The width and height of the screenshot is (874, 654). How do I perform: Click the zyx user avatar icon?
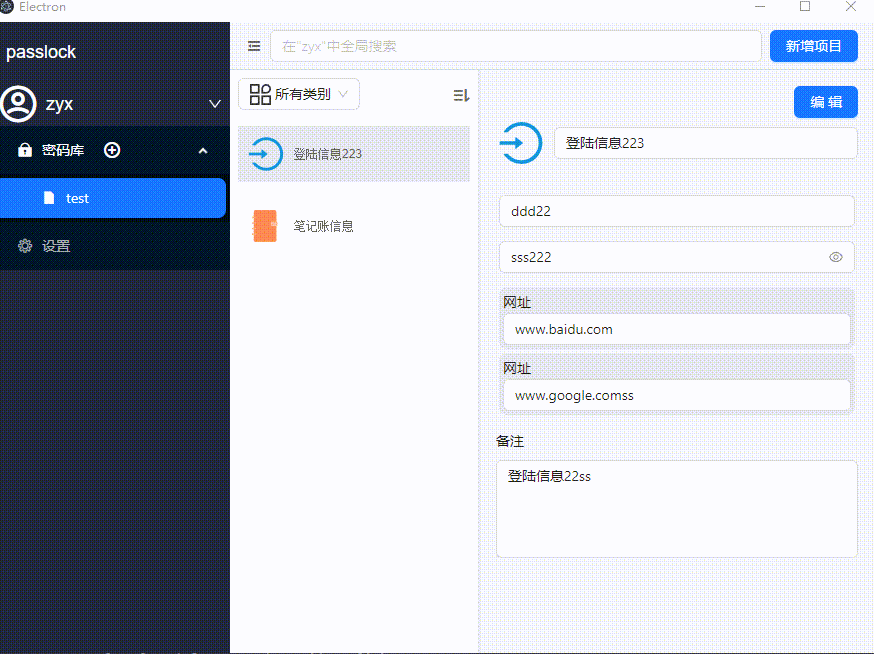[18, 103]
